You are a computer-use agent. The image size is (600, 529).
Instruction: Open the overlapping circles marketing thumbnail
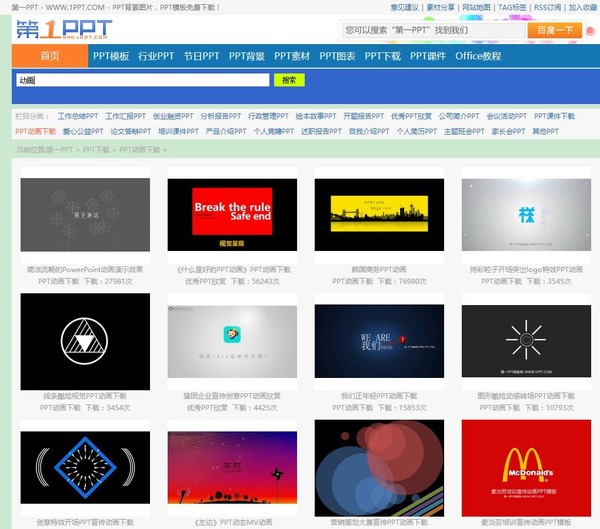[x=379, y=468]
